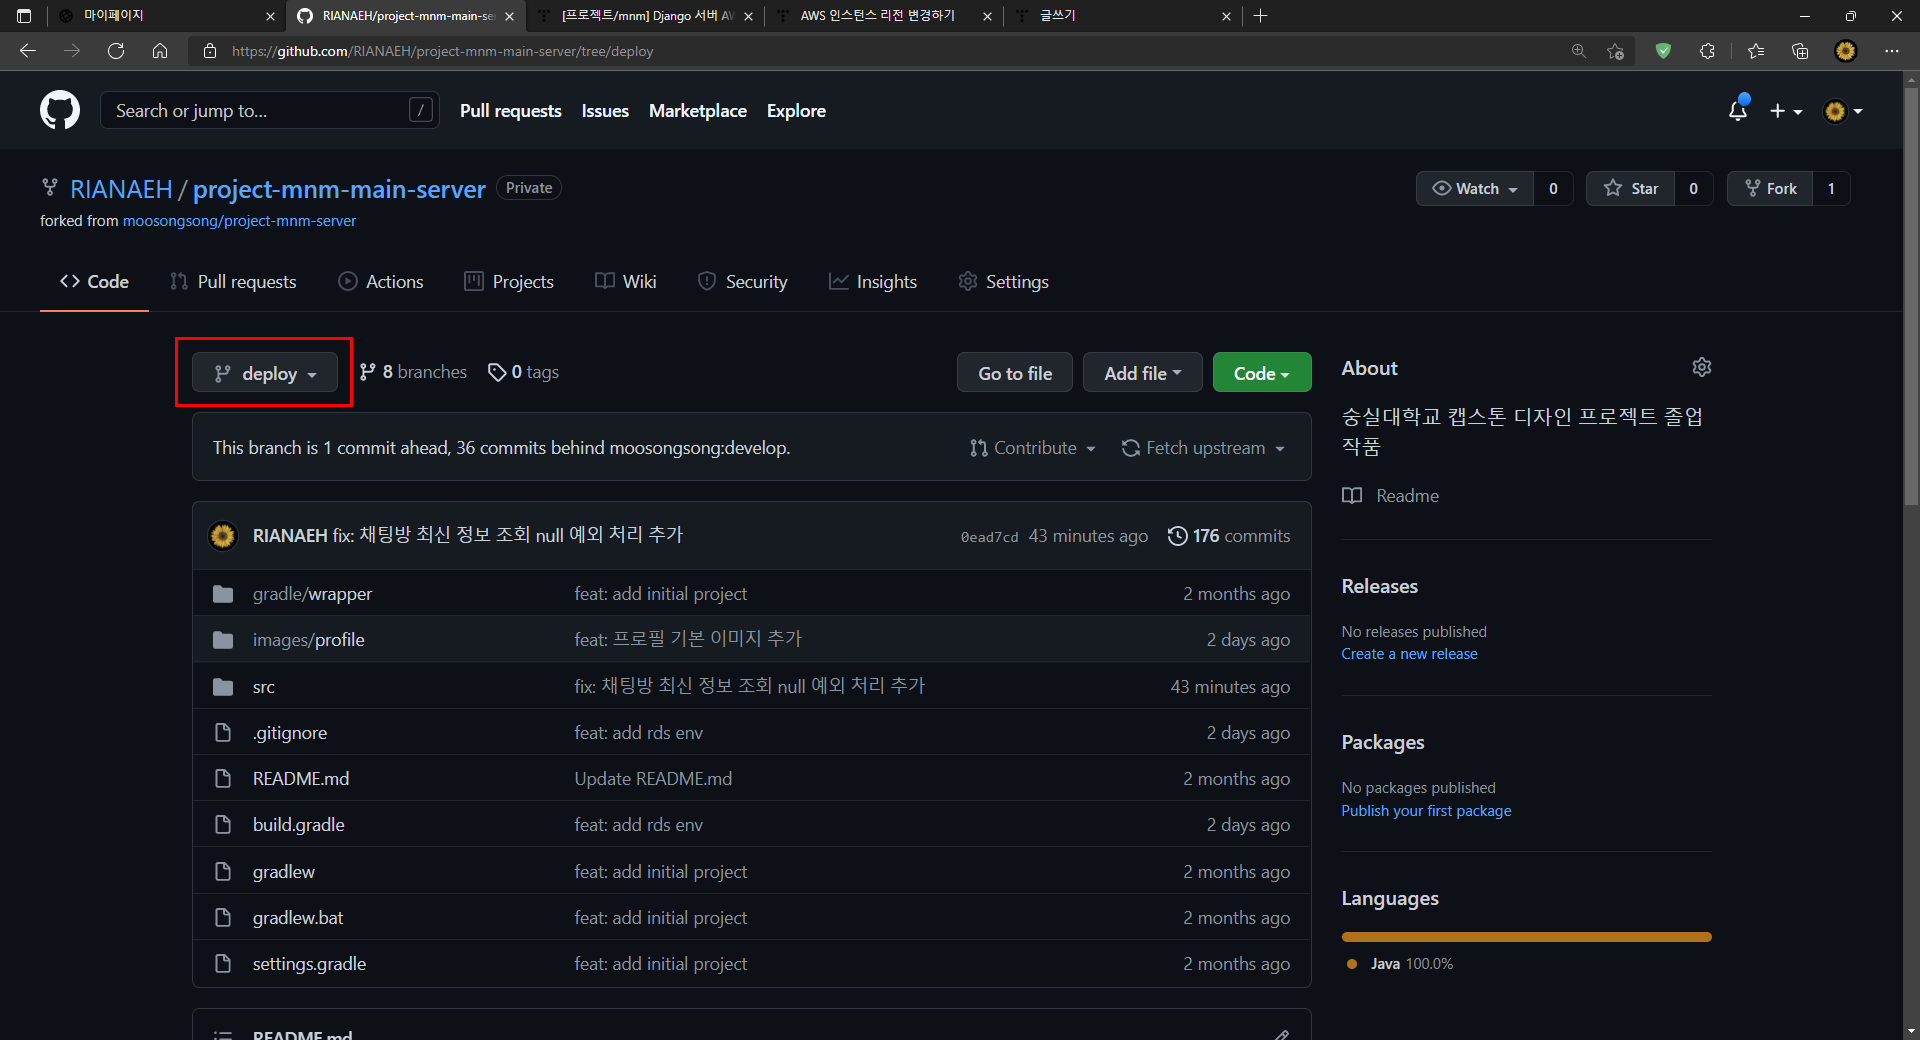Viewport: 1920px width, 1040px height.
Task: Click the README list outline icon
Action: [224, 1035]
